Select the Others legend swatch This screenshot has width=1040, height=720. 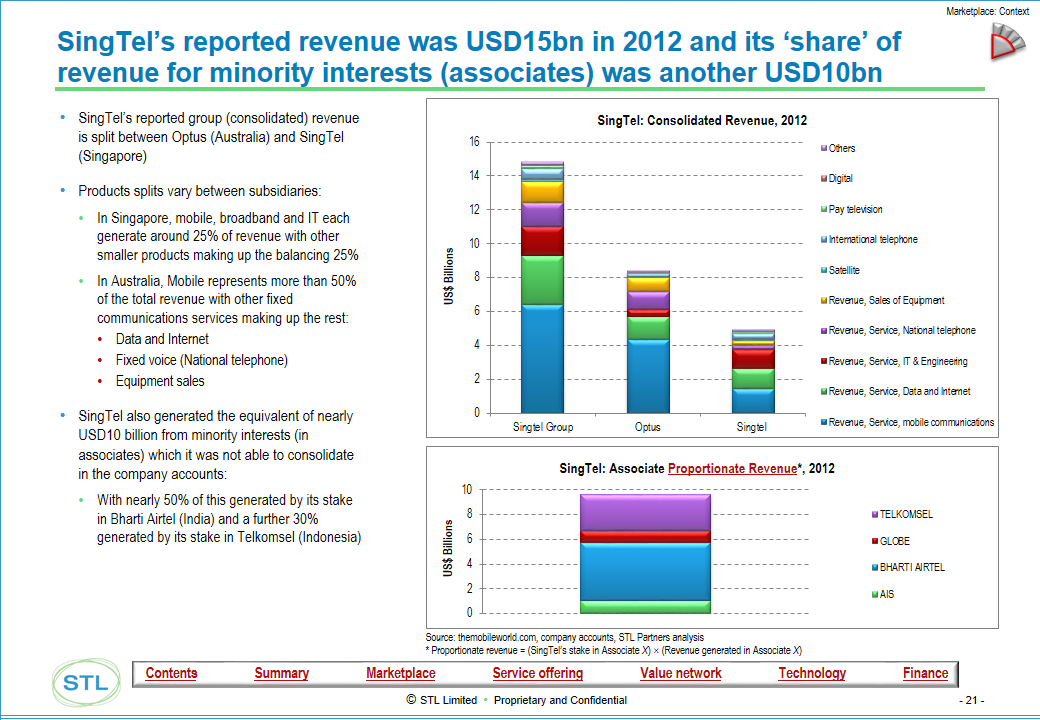(x=824, y=149)
